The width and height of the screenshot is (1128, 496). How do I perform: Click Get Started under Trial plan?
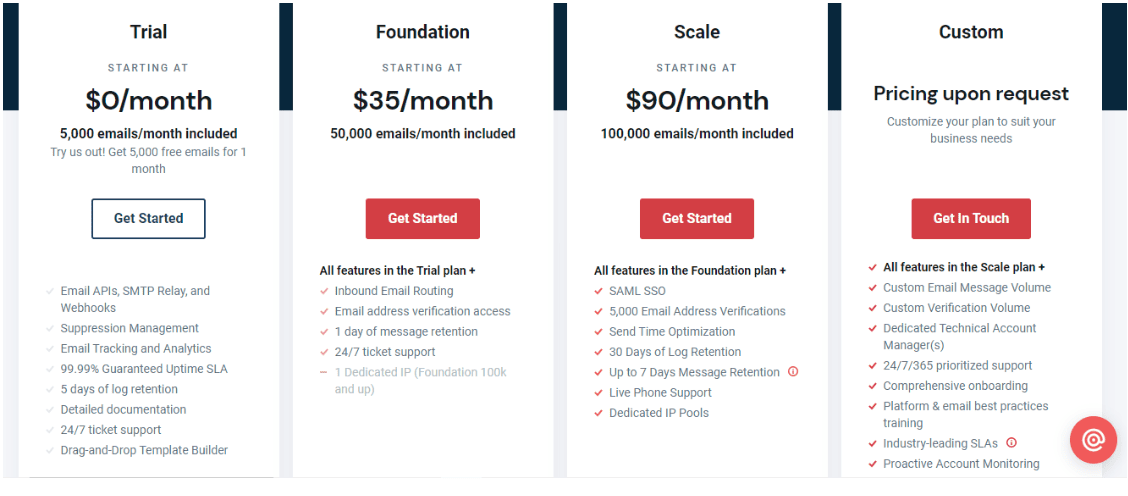pyautogui.click(x=148, y=218)
